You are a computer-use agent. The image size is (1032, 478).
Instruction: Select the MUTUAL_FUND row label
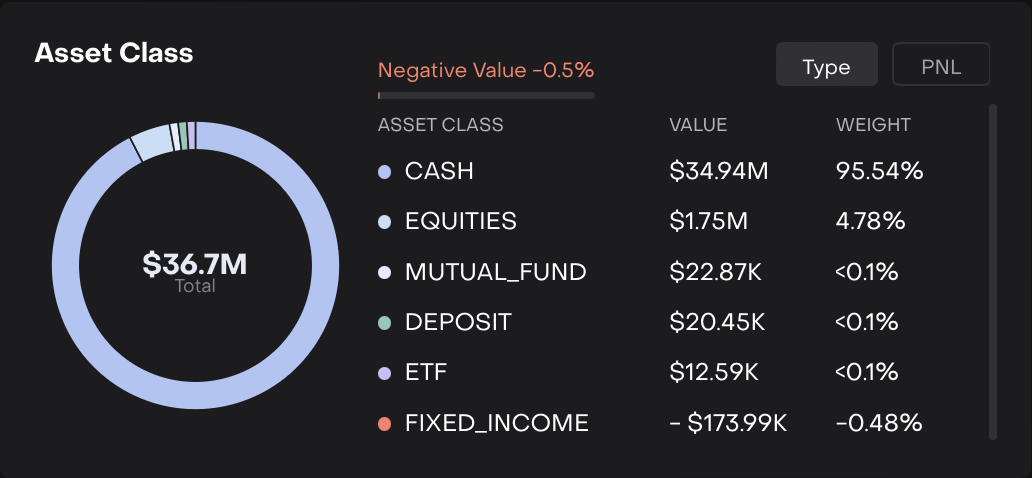(495, 272)
